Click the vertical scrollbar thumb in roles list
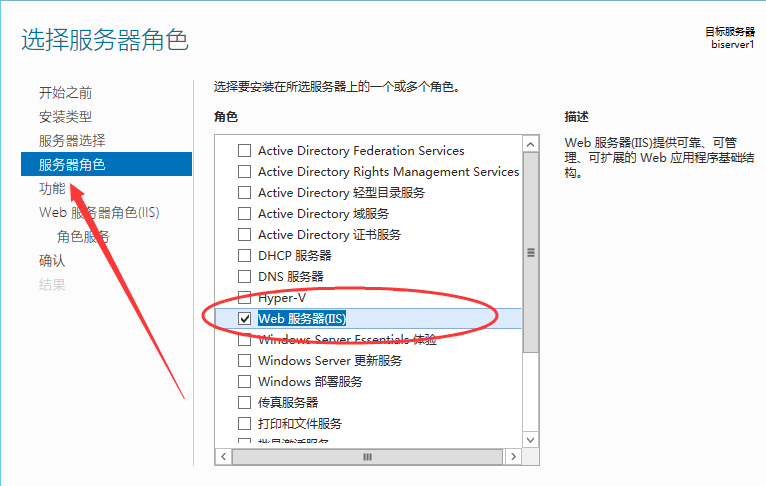Viewport: 766px width, 486px height. (x=531, y=252)
